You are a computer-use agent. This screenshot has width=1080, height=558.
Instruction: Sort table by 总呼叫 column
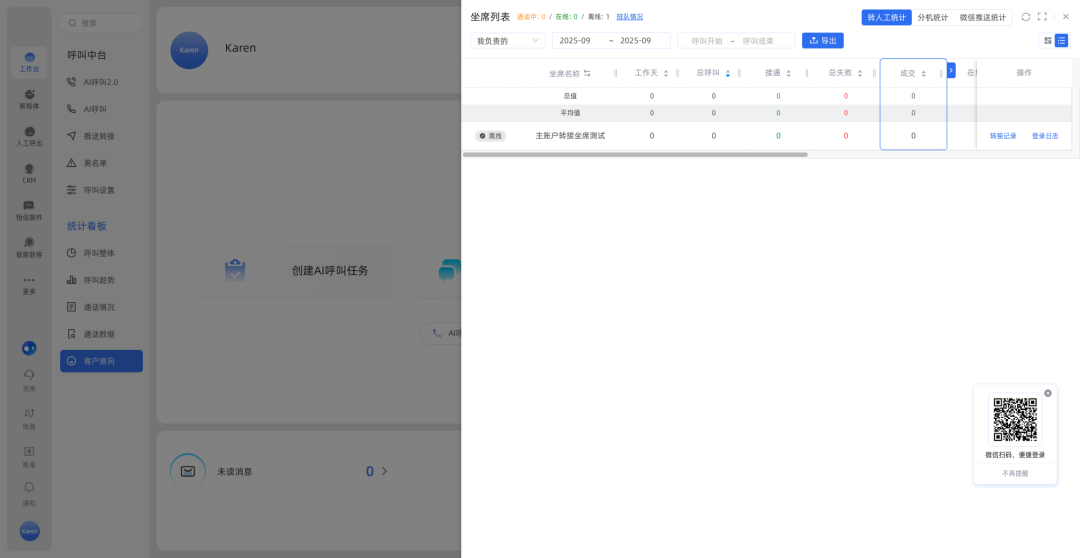(728, 73)
